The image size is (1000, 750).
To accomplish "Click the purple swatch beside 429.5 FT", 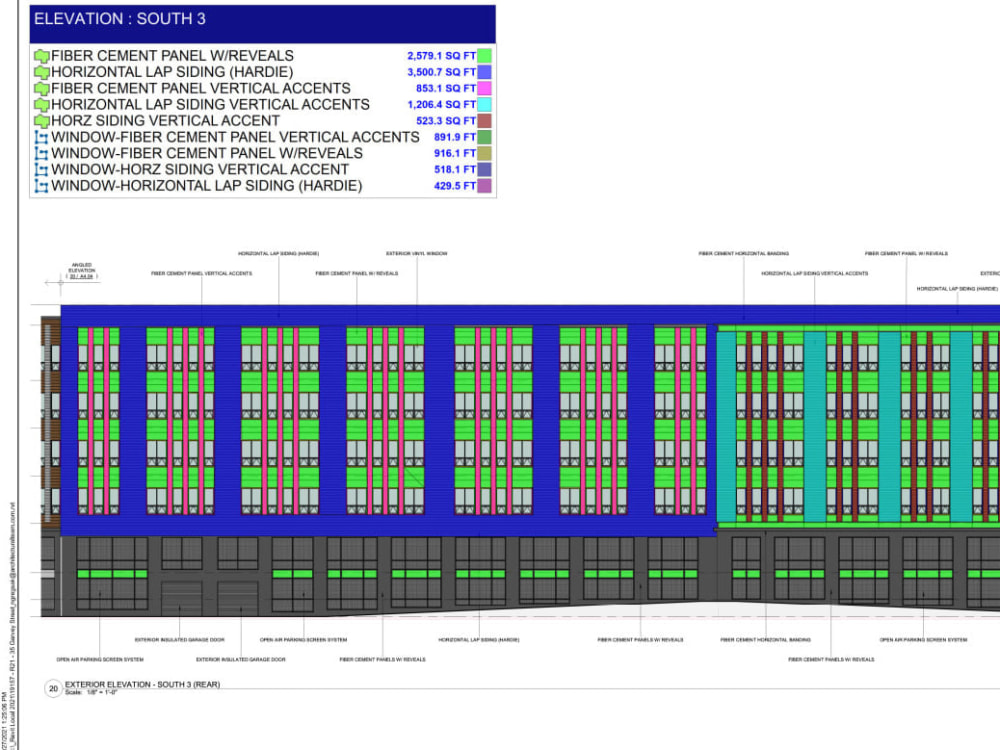I will point(484,186).
